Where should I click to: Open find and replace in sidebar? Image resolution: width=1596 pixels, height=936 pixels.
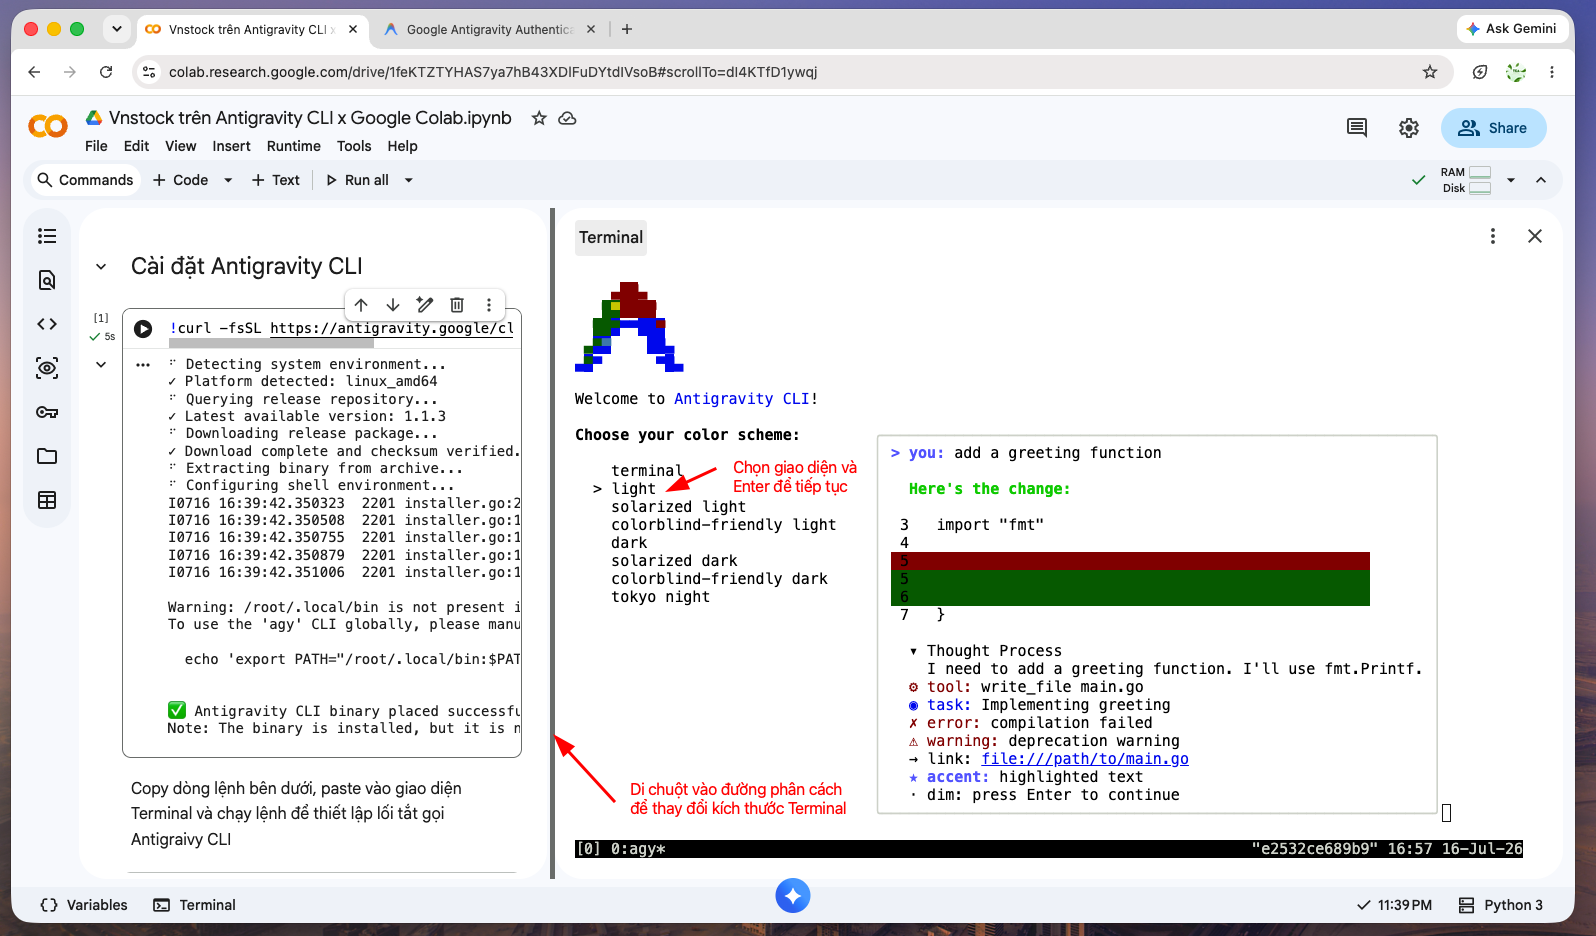[47, 280]
